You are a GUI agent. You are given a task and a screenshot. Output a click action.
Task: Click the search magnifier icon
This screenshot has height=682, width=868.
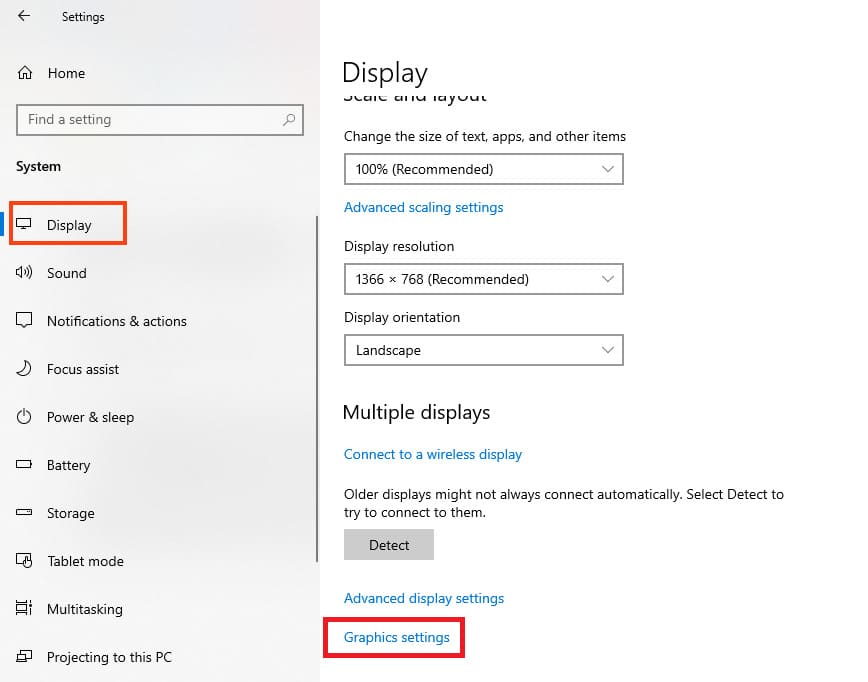click(x=289, y=120)
